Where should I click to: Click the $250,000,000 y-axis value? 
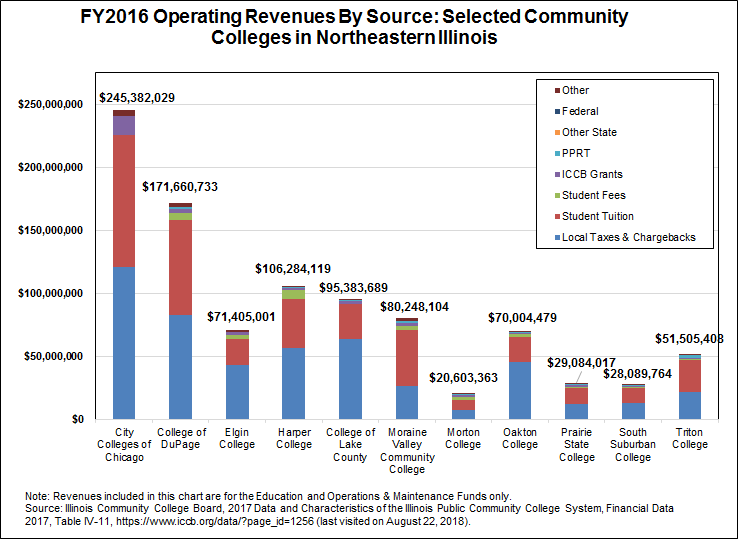50,105
